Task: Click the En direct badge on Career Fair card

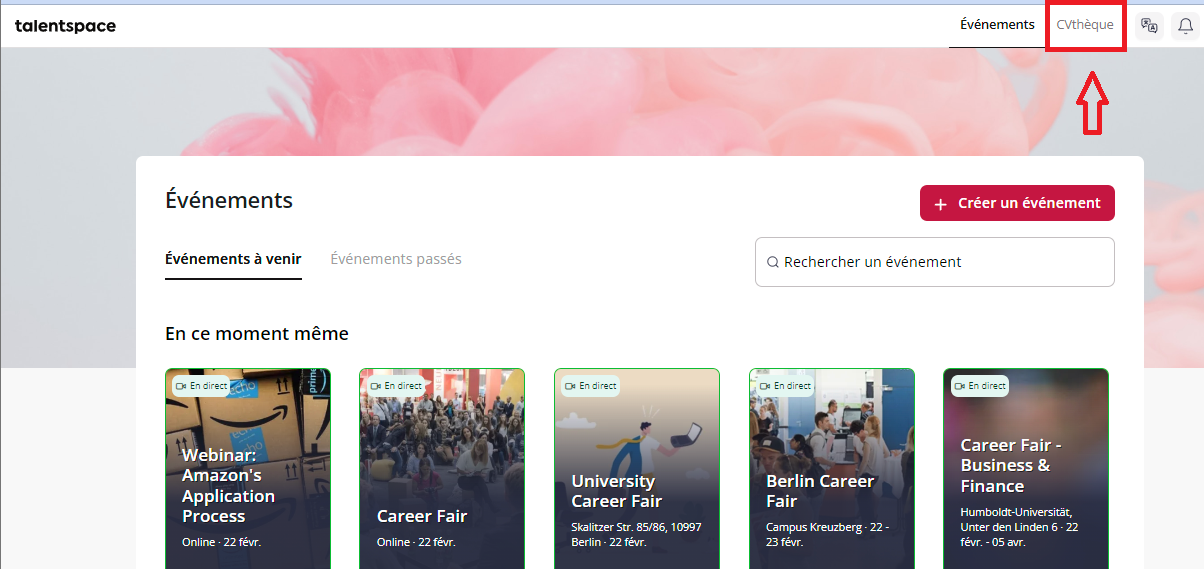Action: click(397, 386)
